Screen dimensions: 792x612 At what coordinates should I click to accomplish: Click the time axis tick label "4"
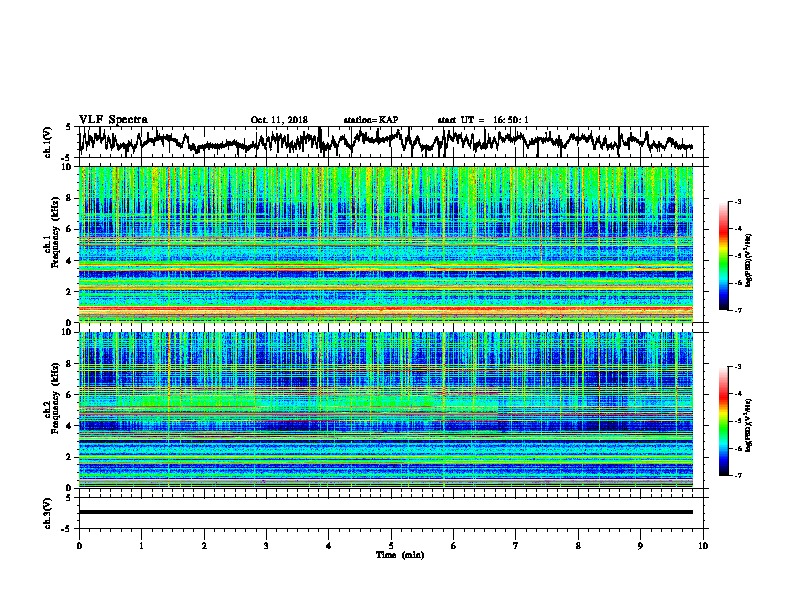329,546
